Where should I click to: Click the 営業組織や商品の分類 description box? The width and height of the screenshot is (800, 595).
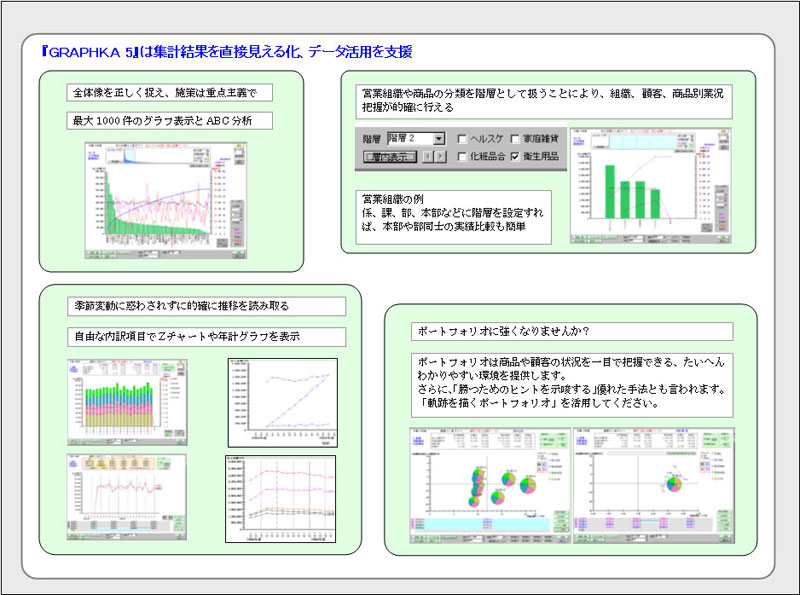(544, 101)
